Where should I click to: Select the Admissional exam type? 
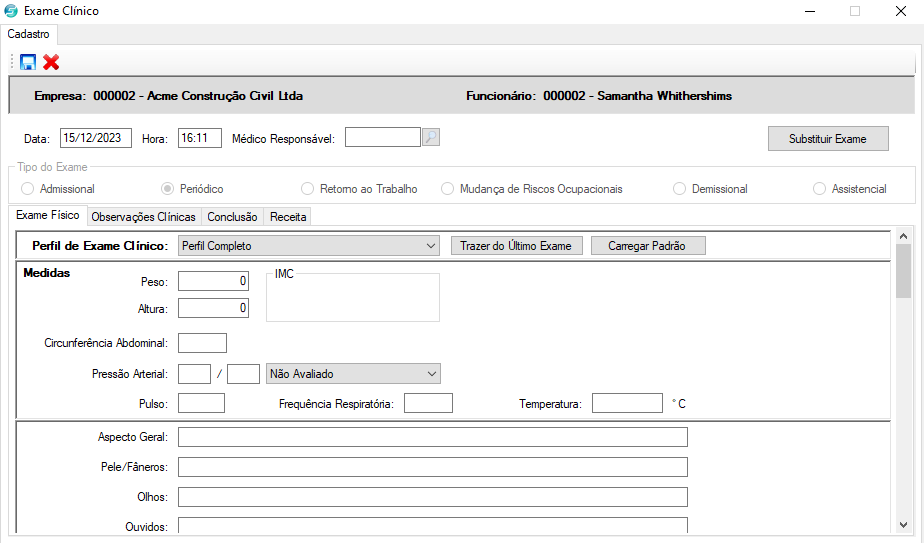tap(28, 189)
